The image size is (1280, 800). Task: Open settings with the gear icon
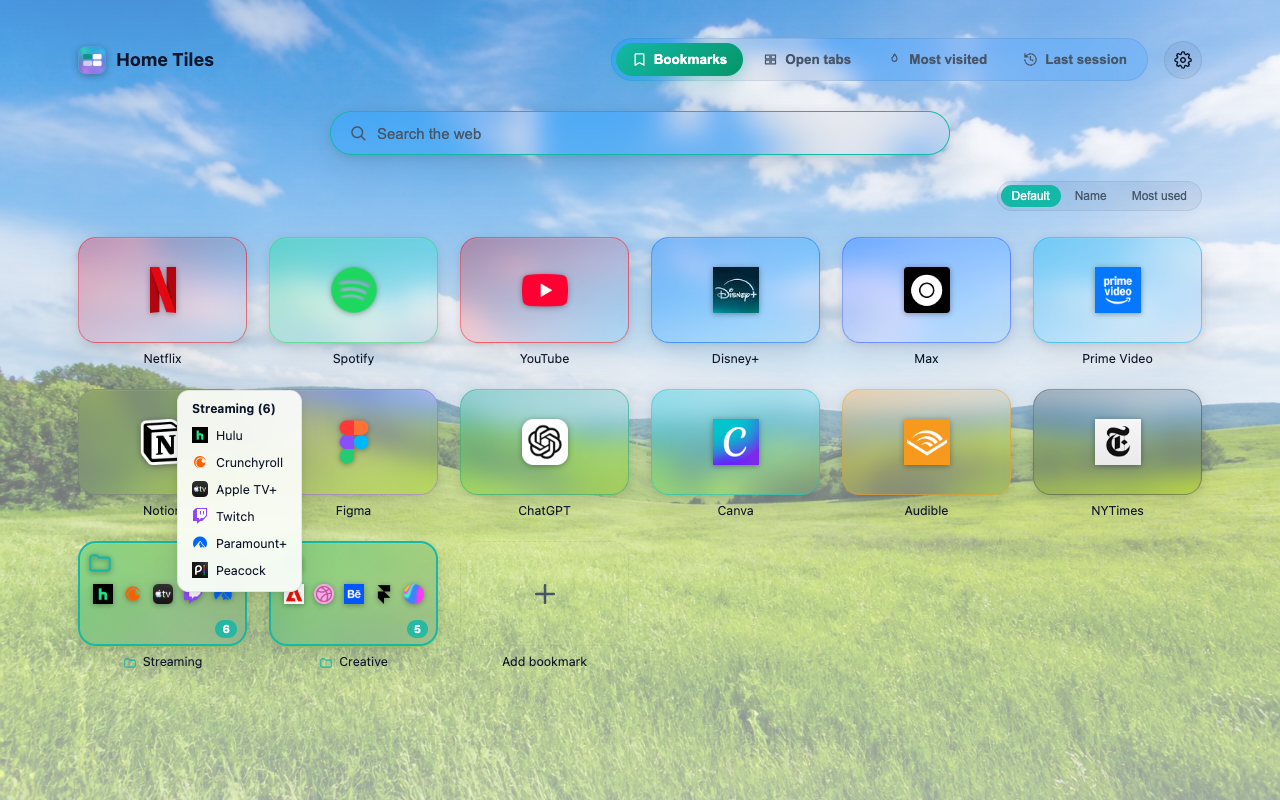click(1183, 60)
